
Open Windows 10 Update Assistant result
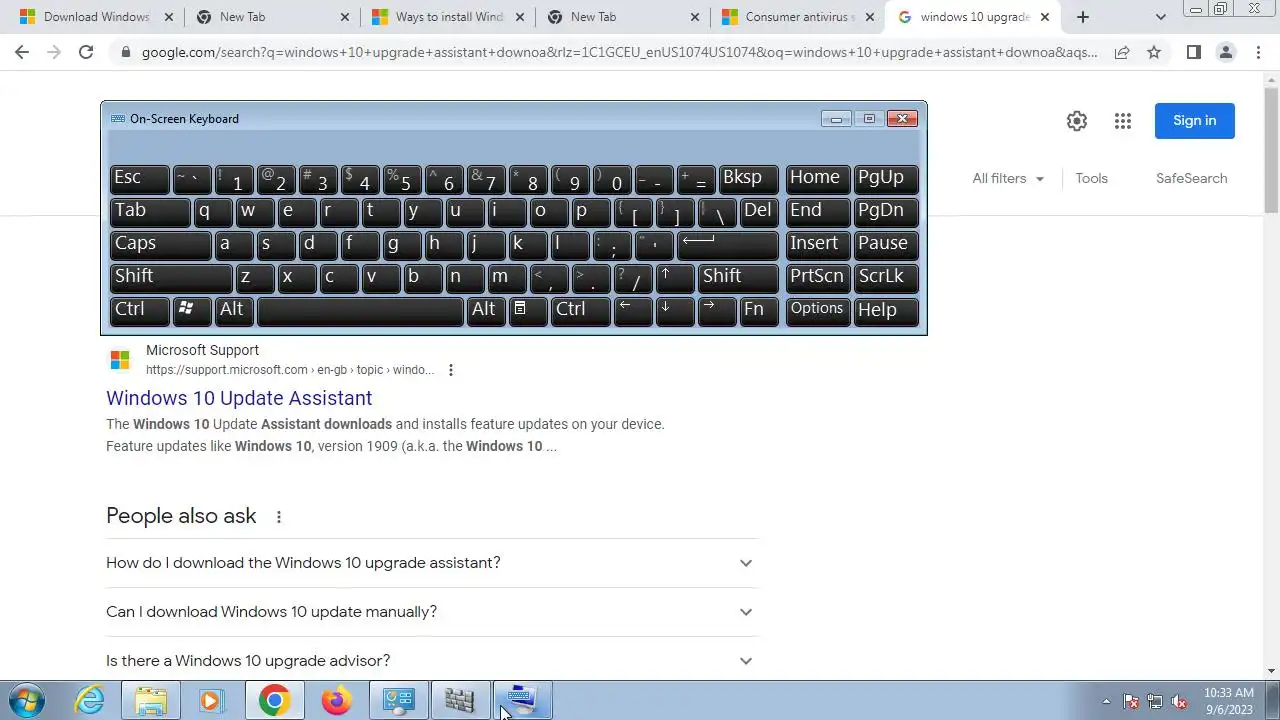click(x=239, y=398)
